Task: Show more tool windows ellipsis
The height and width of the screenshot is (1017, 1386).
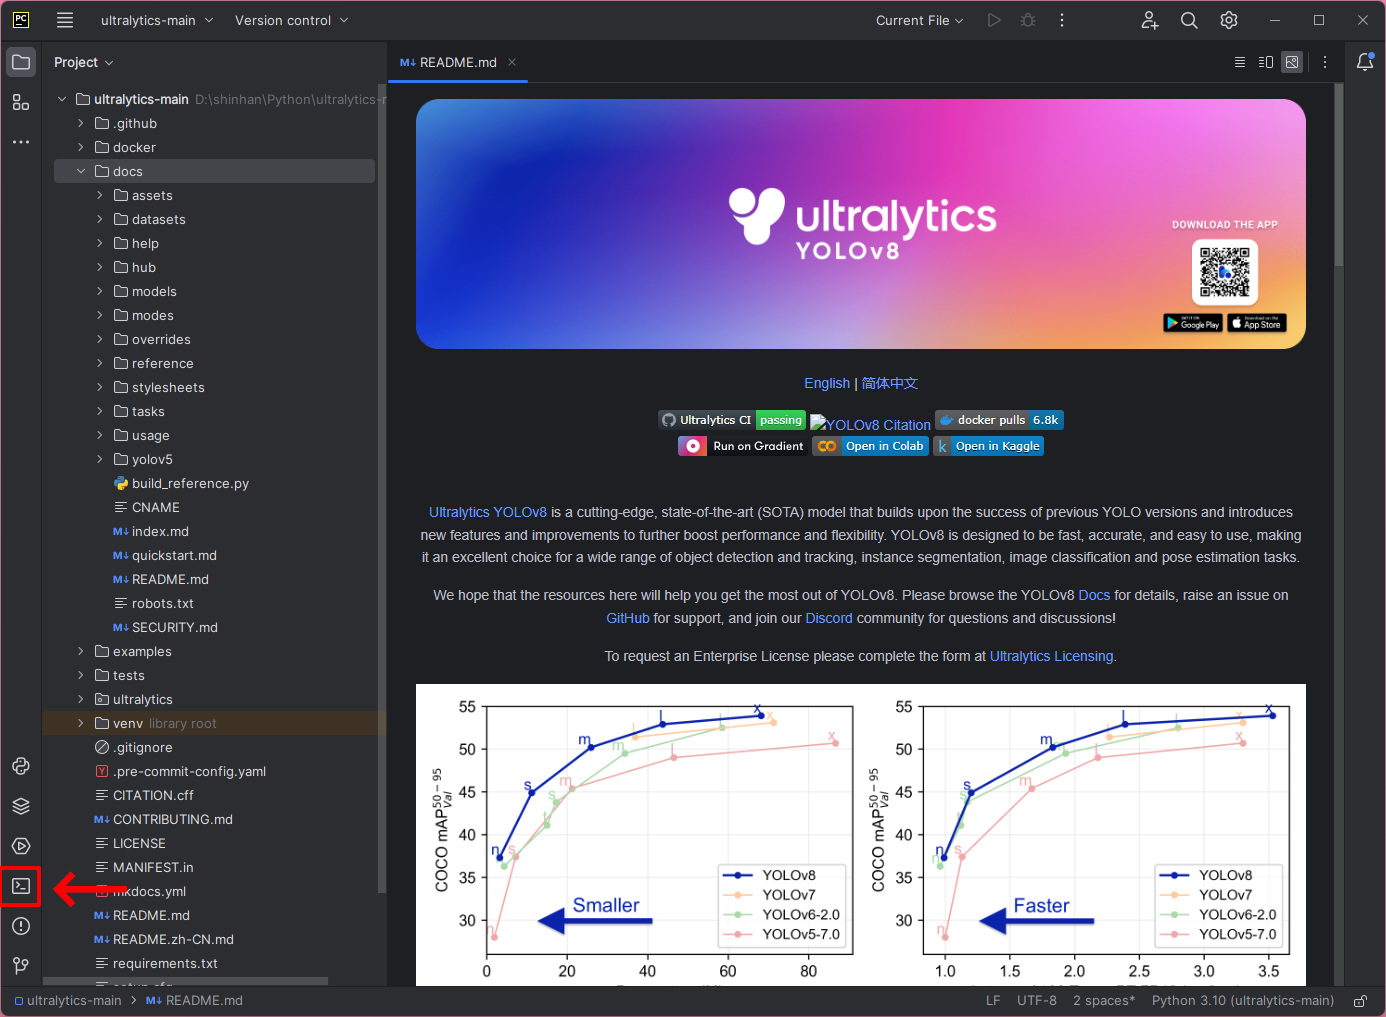Action: [21, 142]
